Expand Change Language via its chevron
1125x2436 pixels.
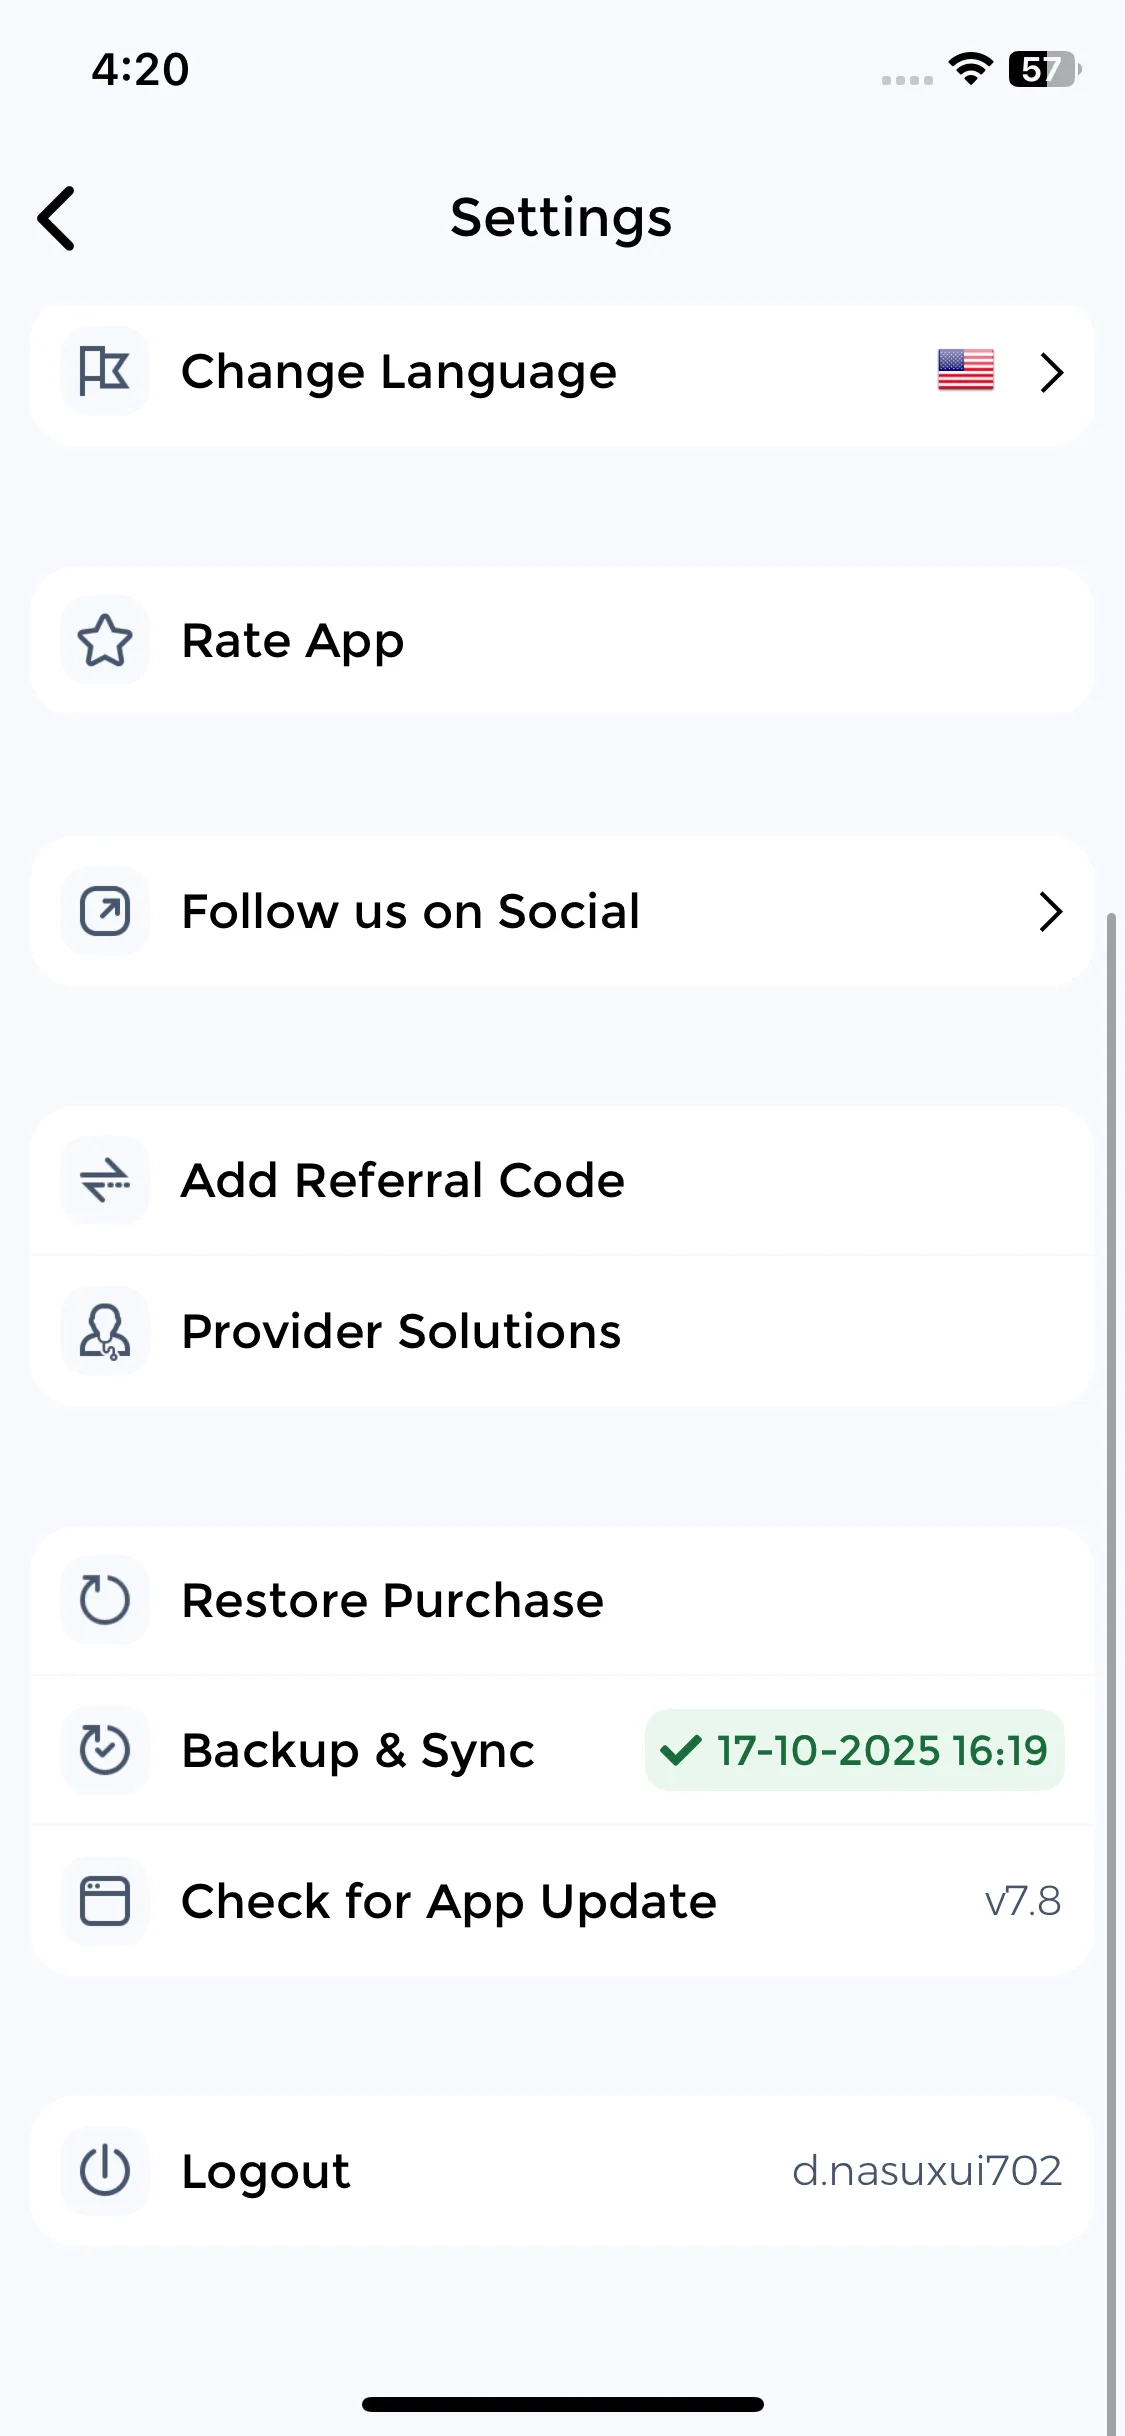click(x=1051, y=372)
